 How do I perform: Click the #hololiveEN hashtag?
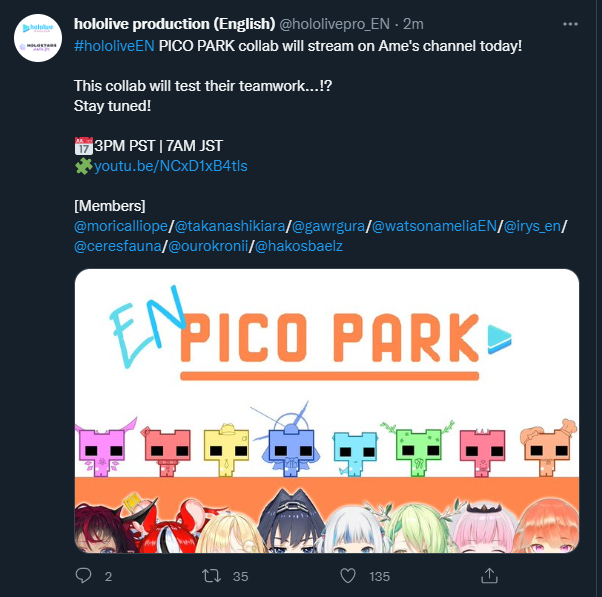(114, 46)
